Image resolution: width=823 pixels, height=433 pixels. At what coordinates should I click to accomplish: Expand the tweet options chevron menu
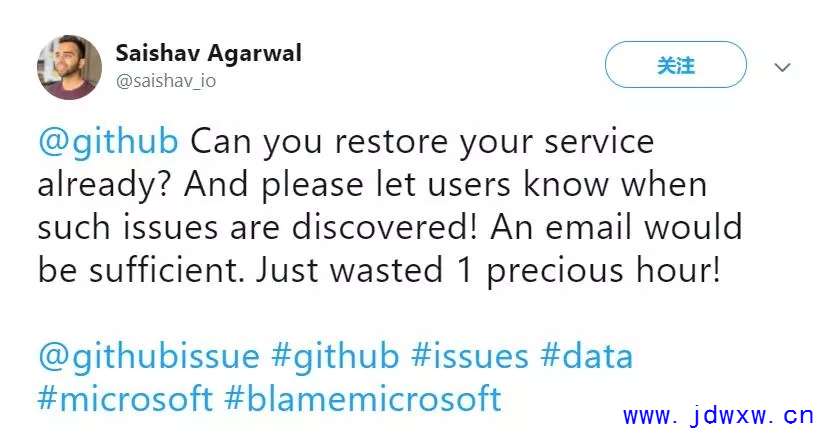coord(783,67)
